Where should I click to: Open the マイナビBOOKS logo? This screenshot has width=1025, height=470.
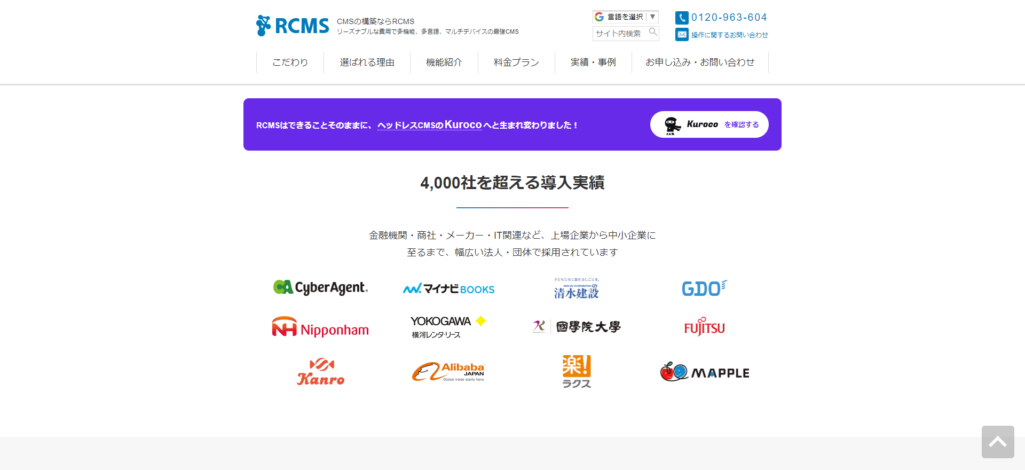tap(448, 288)
